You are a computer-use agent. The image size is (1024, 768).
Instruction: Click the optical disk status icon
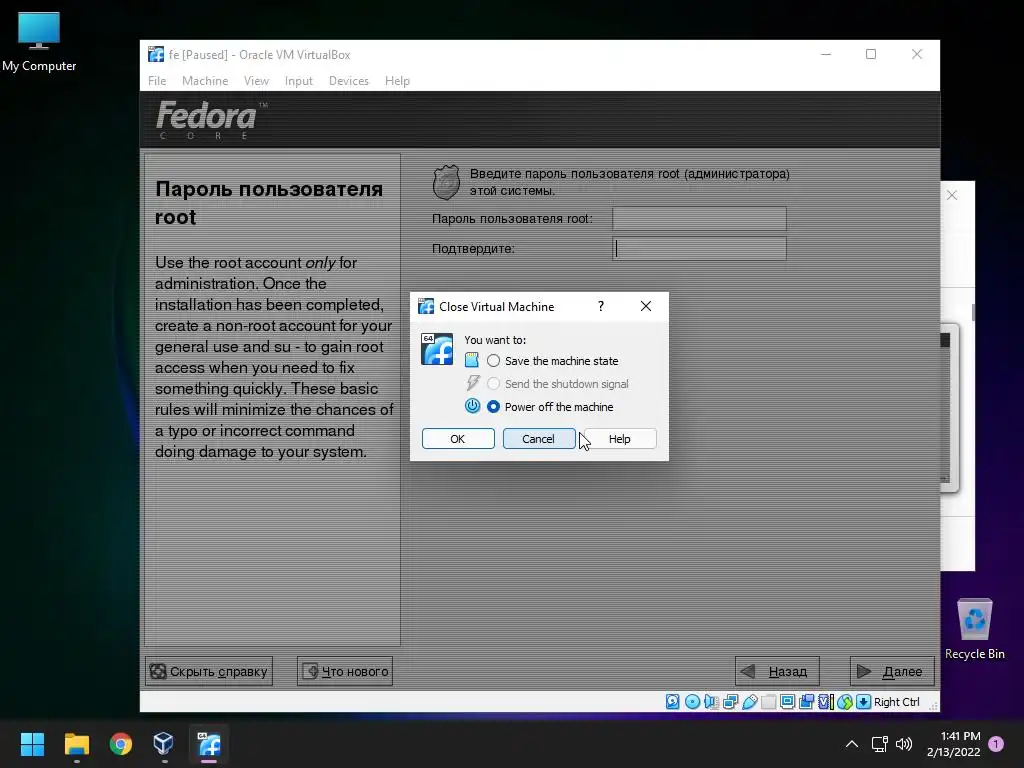pos(692,702)
